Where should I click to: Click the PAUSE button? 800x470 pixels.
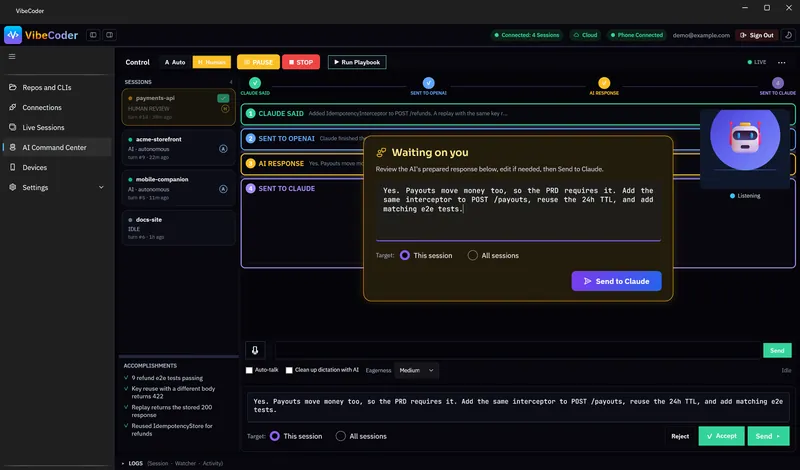[x=258, y=62]
